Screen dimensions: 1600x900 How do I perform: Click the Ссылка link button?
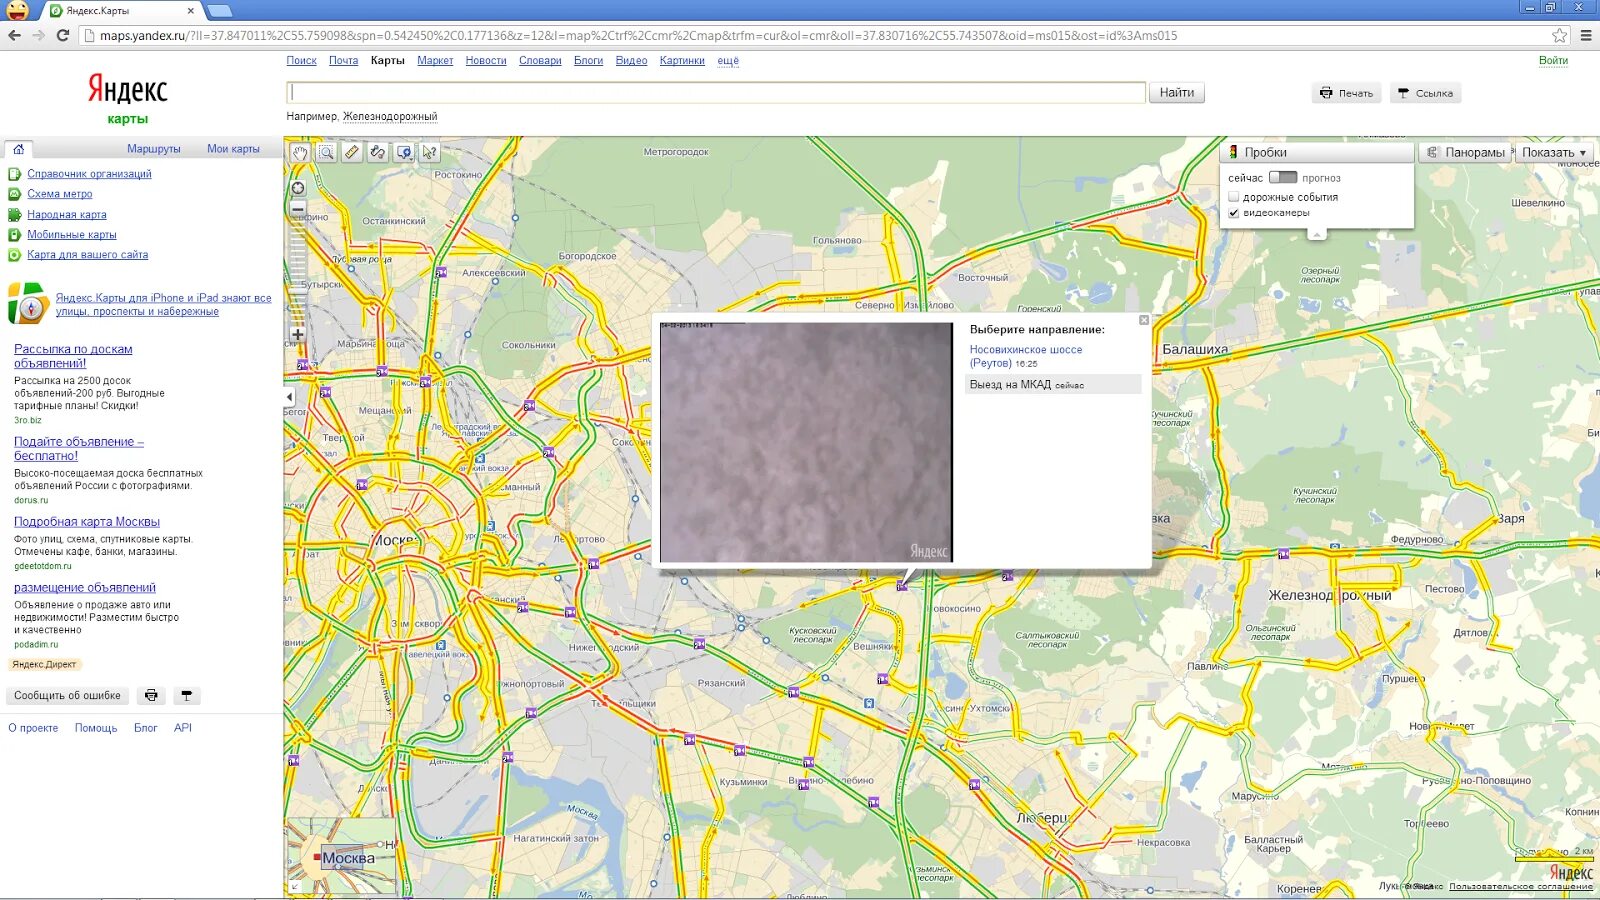[x=1425, y=93]
